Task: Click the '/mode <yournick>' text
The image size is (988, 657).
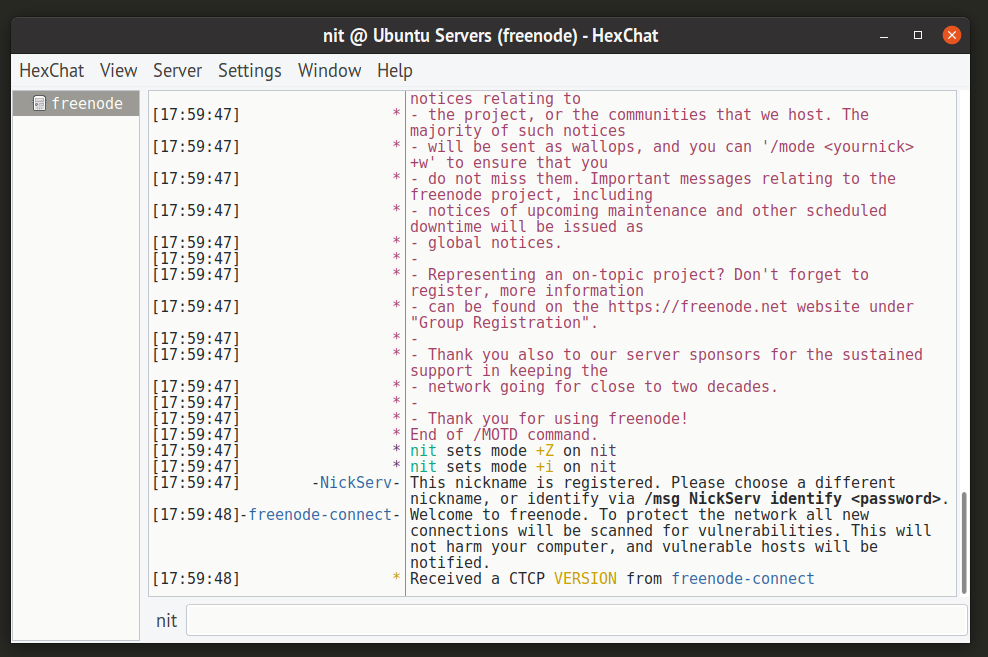Action: 842,147
